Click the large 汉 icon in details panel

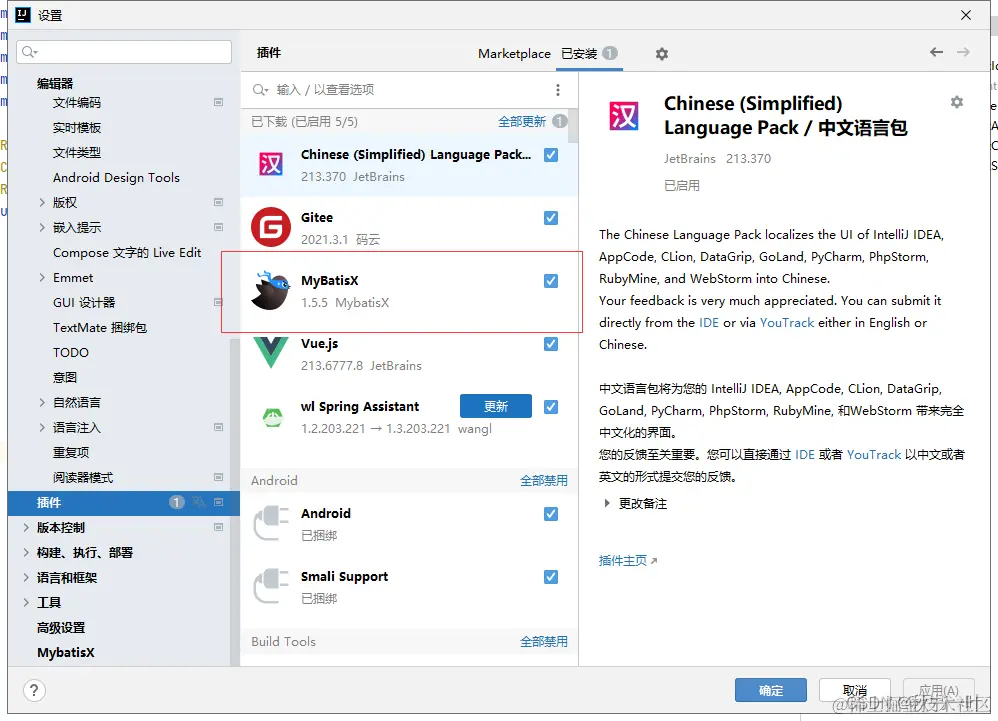click(623, 116)
